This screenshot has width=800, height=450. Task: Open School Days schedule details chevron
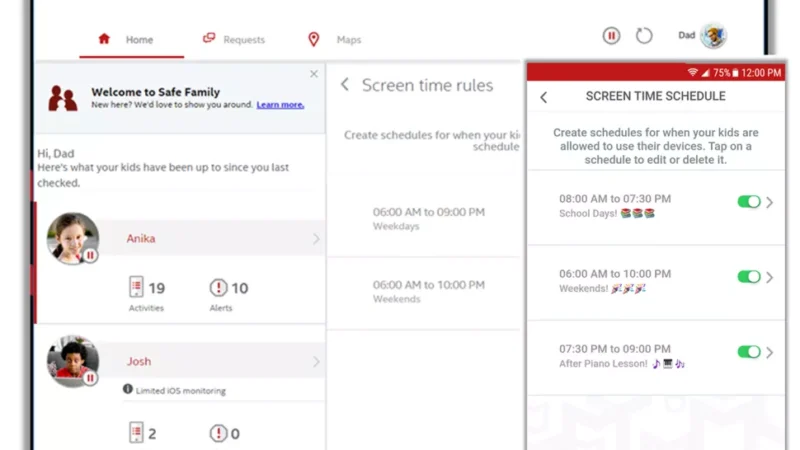[x=770, y=202]
